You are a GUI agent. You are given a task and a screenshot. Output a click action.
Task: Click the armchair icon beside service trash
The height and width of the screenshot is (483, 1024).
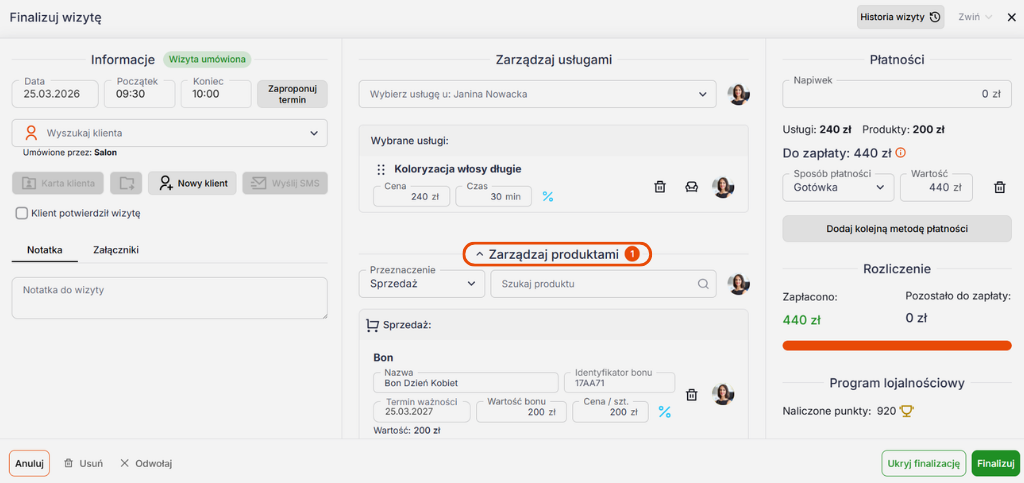click(x=691, y=187)
